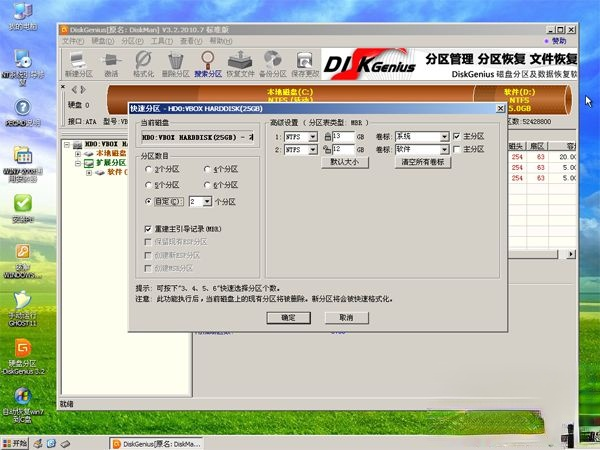The width and height of the screenshot is (600, 450).
Task: Click the 清空所有卷标 button
Action: coord(423,162)
